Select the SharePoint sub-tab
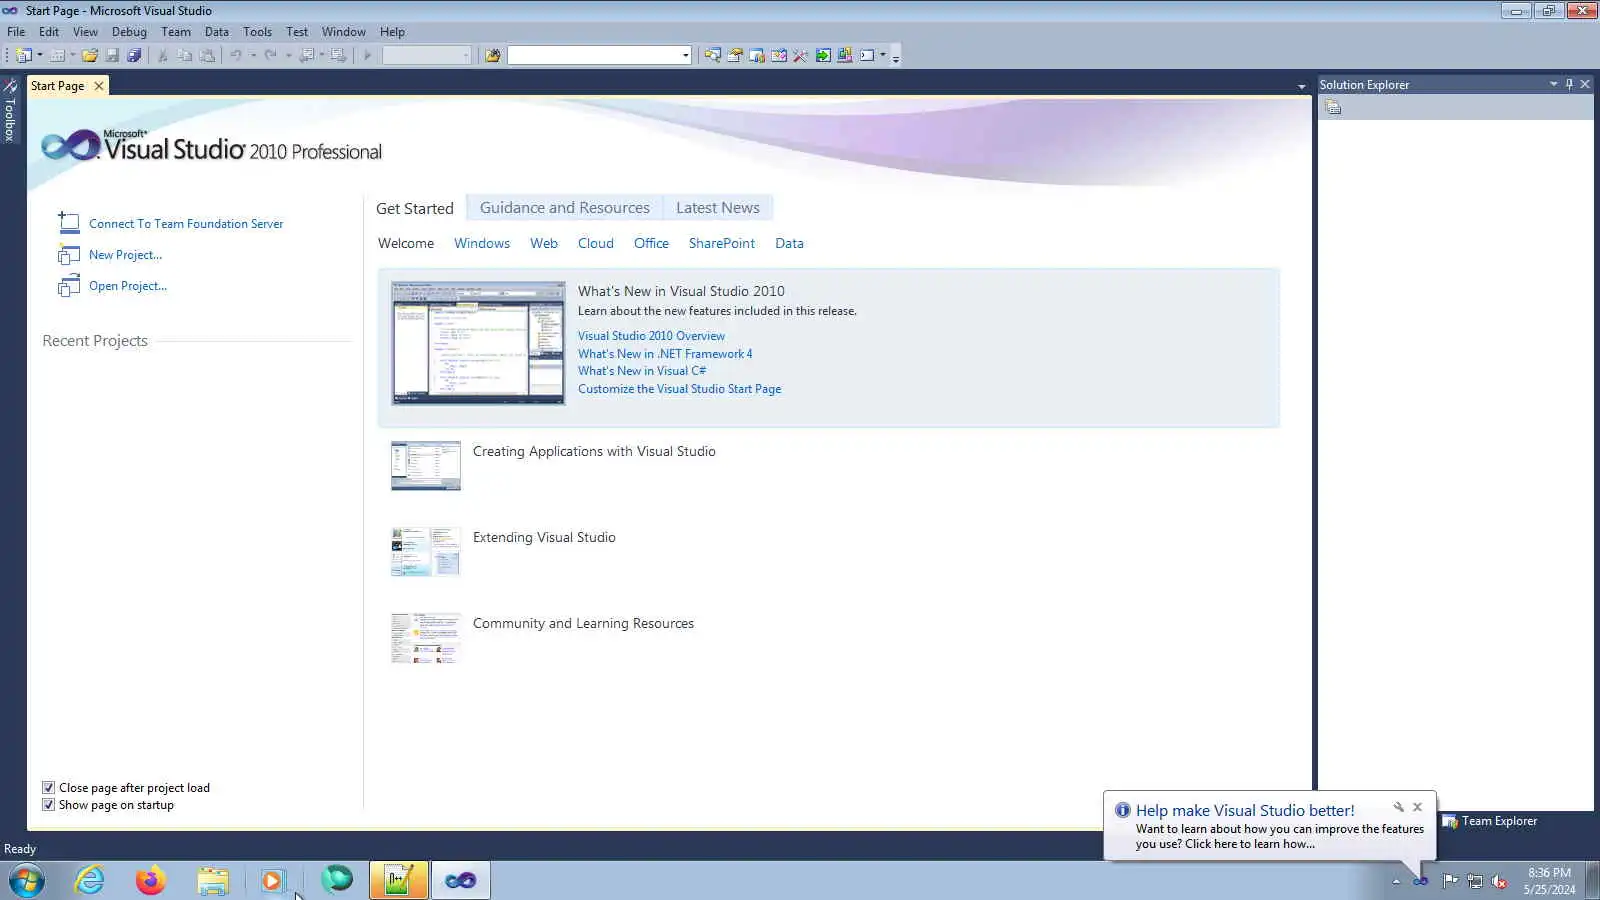Screen dimensions: 1600x900 [x=722, y=243]
